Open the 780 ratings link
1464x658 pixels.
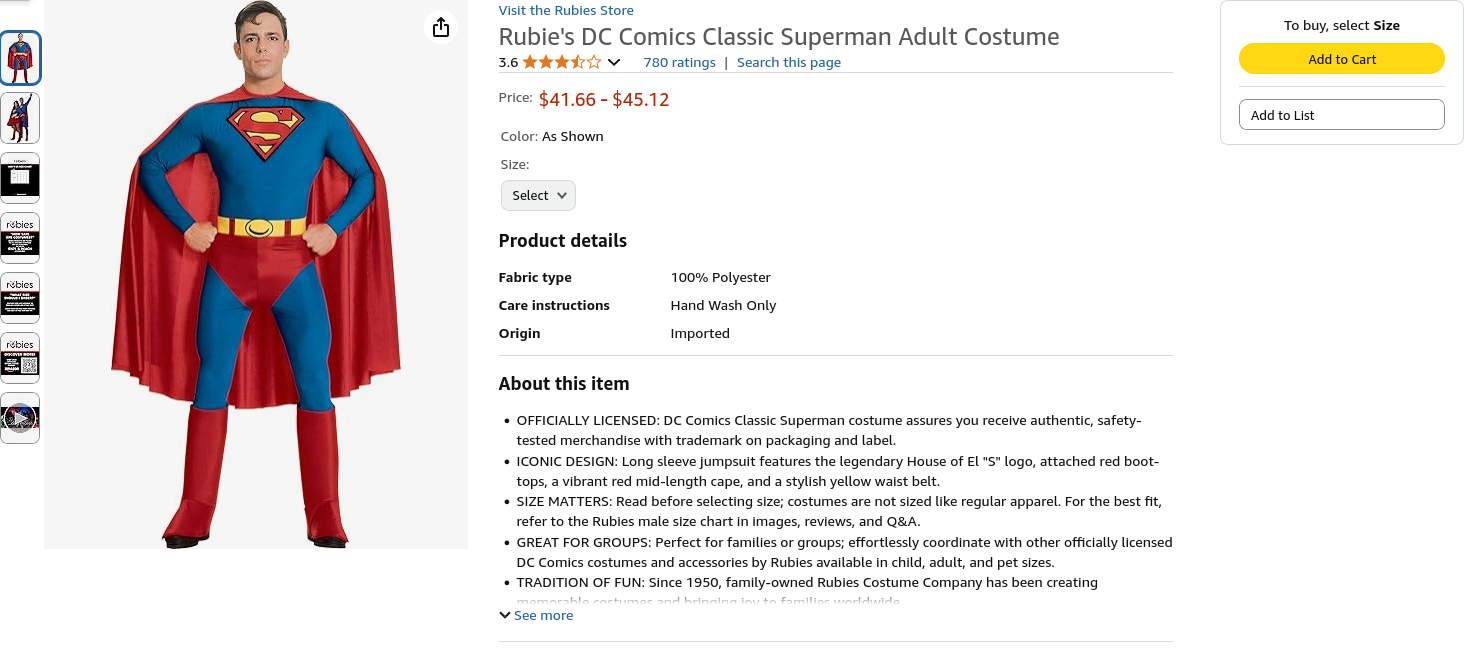(x=679, y=62)
